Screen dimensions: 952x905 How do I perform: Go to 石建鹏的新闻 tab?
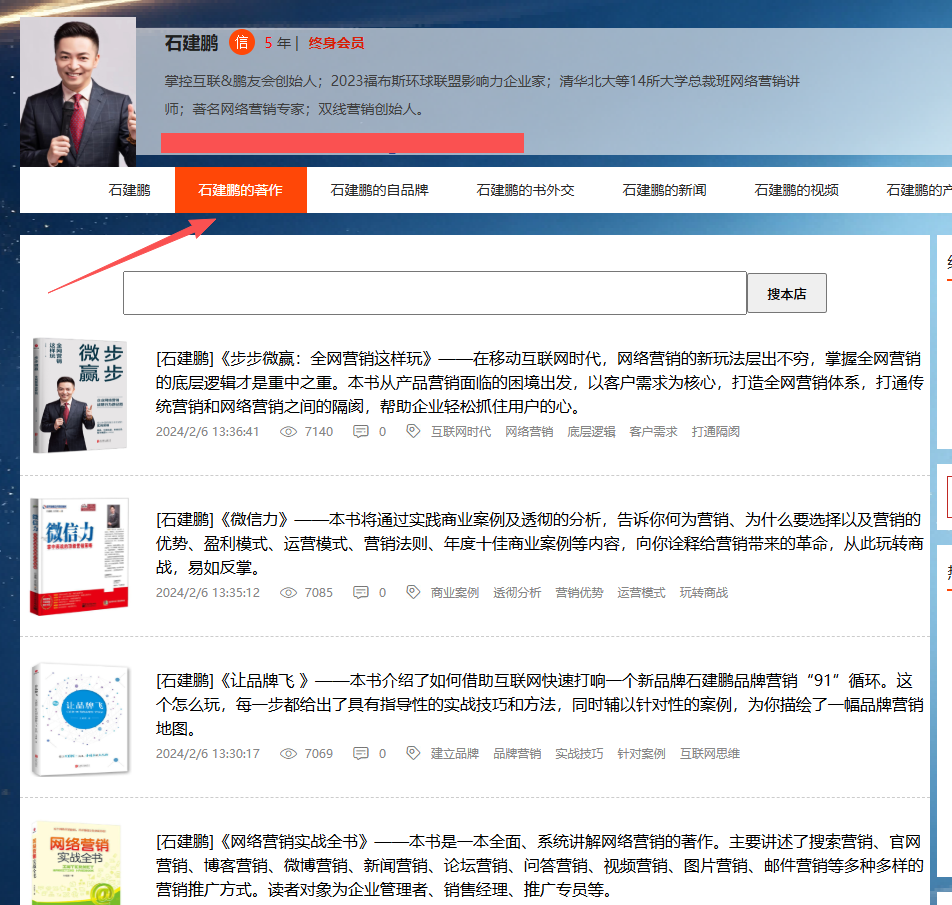[x=664, y=190]
